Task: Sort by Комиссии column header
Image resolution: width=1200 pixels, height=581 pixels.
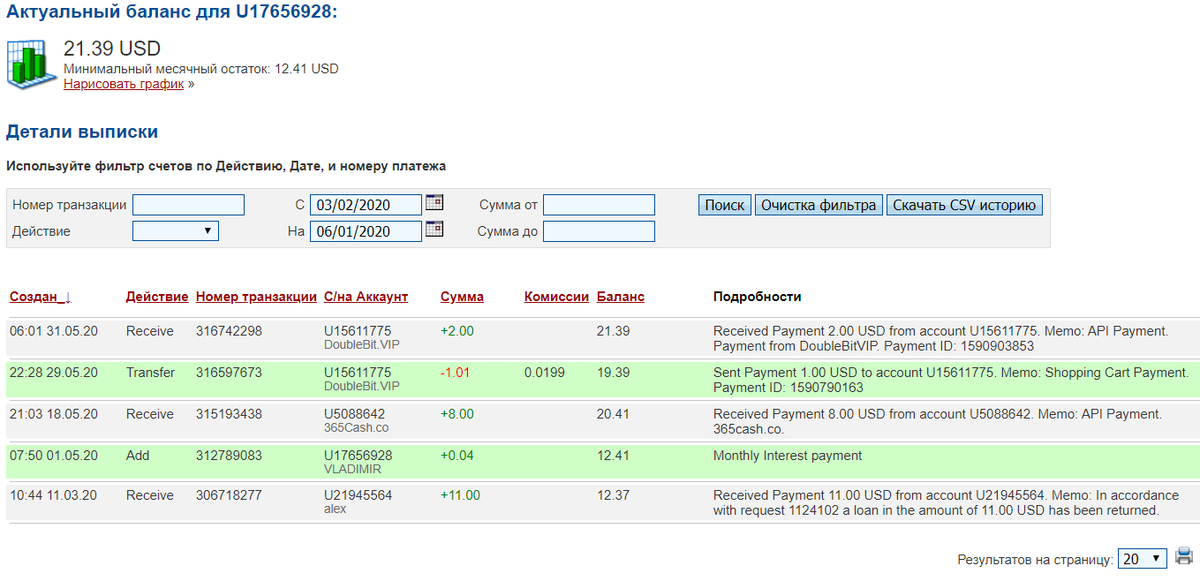Action: tap(556, 297)
